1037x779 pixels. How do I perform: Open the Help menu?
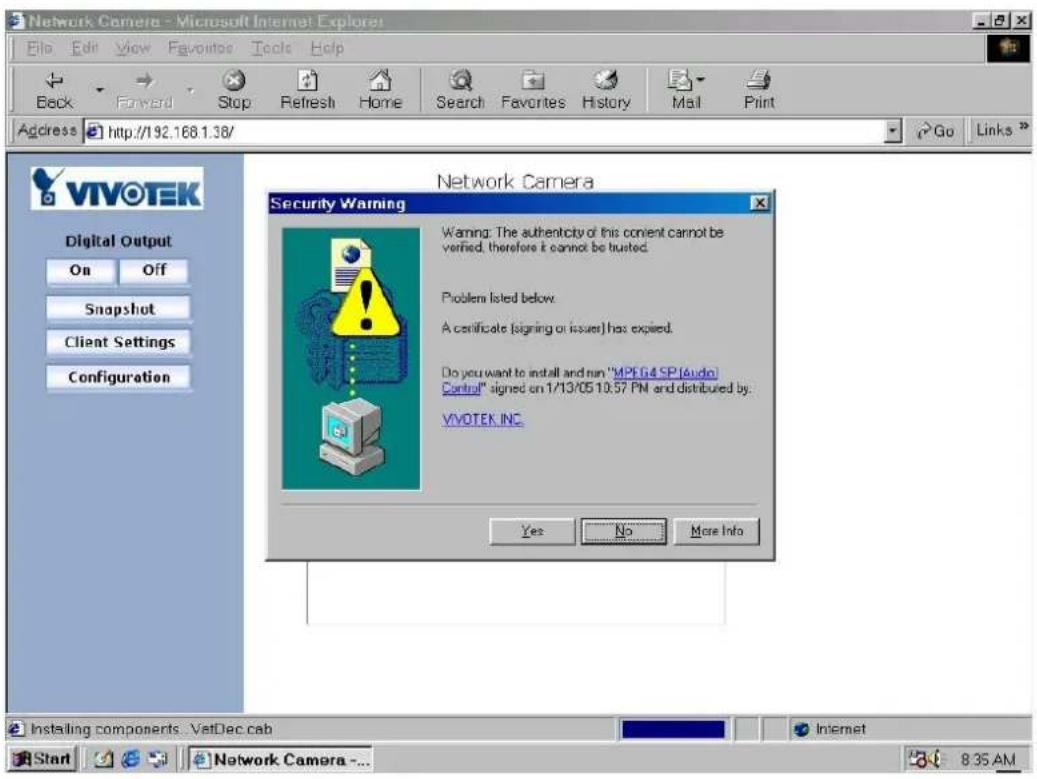[327, 48]
